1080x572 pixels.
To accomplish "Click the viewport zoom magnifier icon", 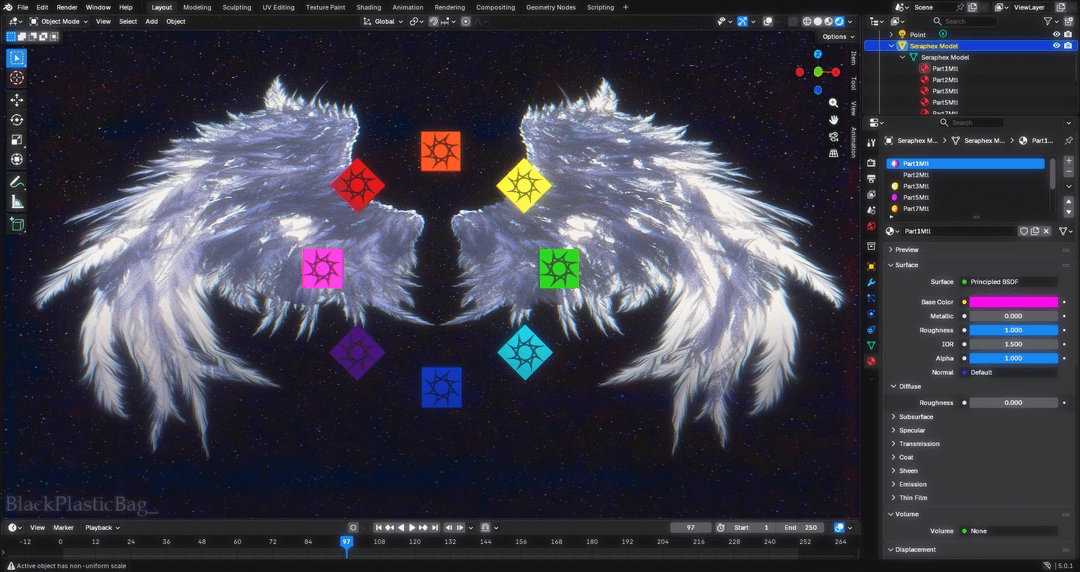I will [x=834, y=103].
